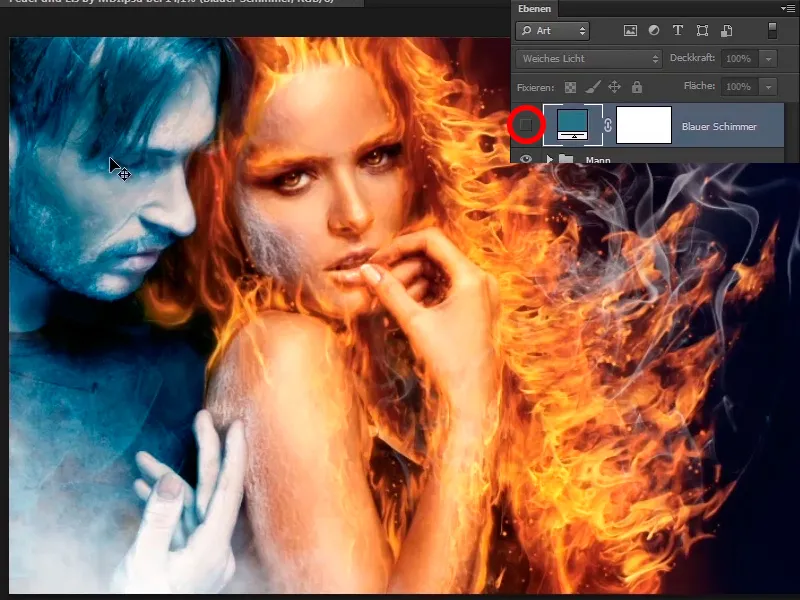Filter layers by smart objects icon
800x600 pixels.
pyautogui.click(x=727, y=31)
